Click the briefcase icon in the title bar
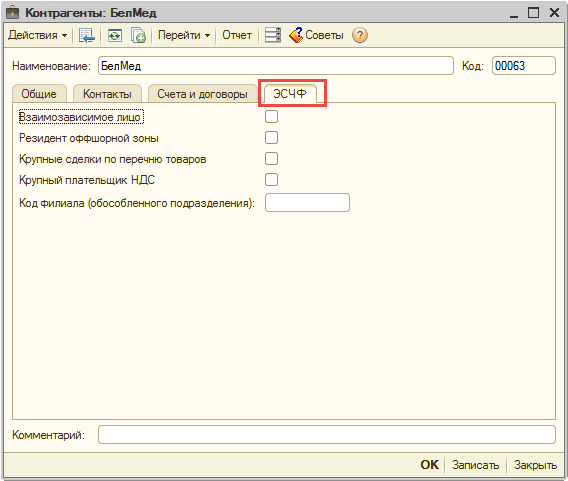Image resolution: width=568 pixels, height=481 pixels. click(13, 13)
